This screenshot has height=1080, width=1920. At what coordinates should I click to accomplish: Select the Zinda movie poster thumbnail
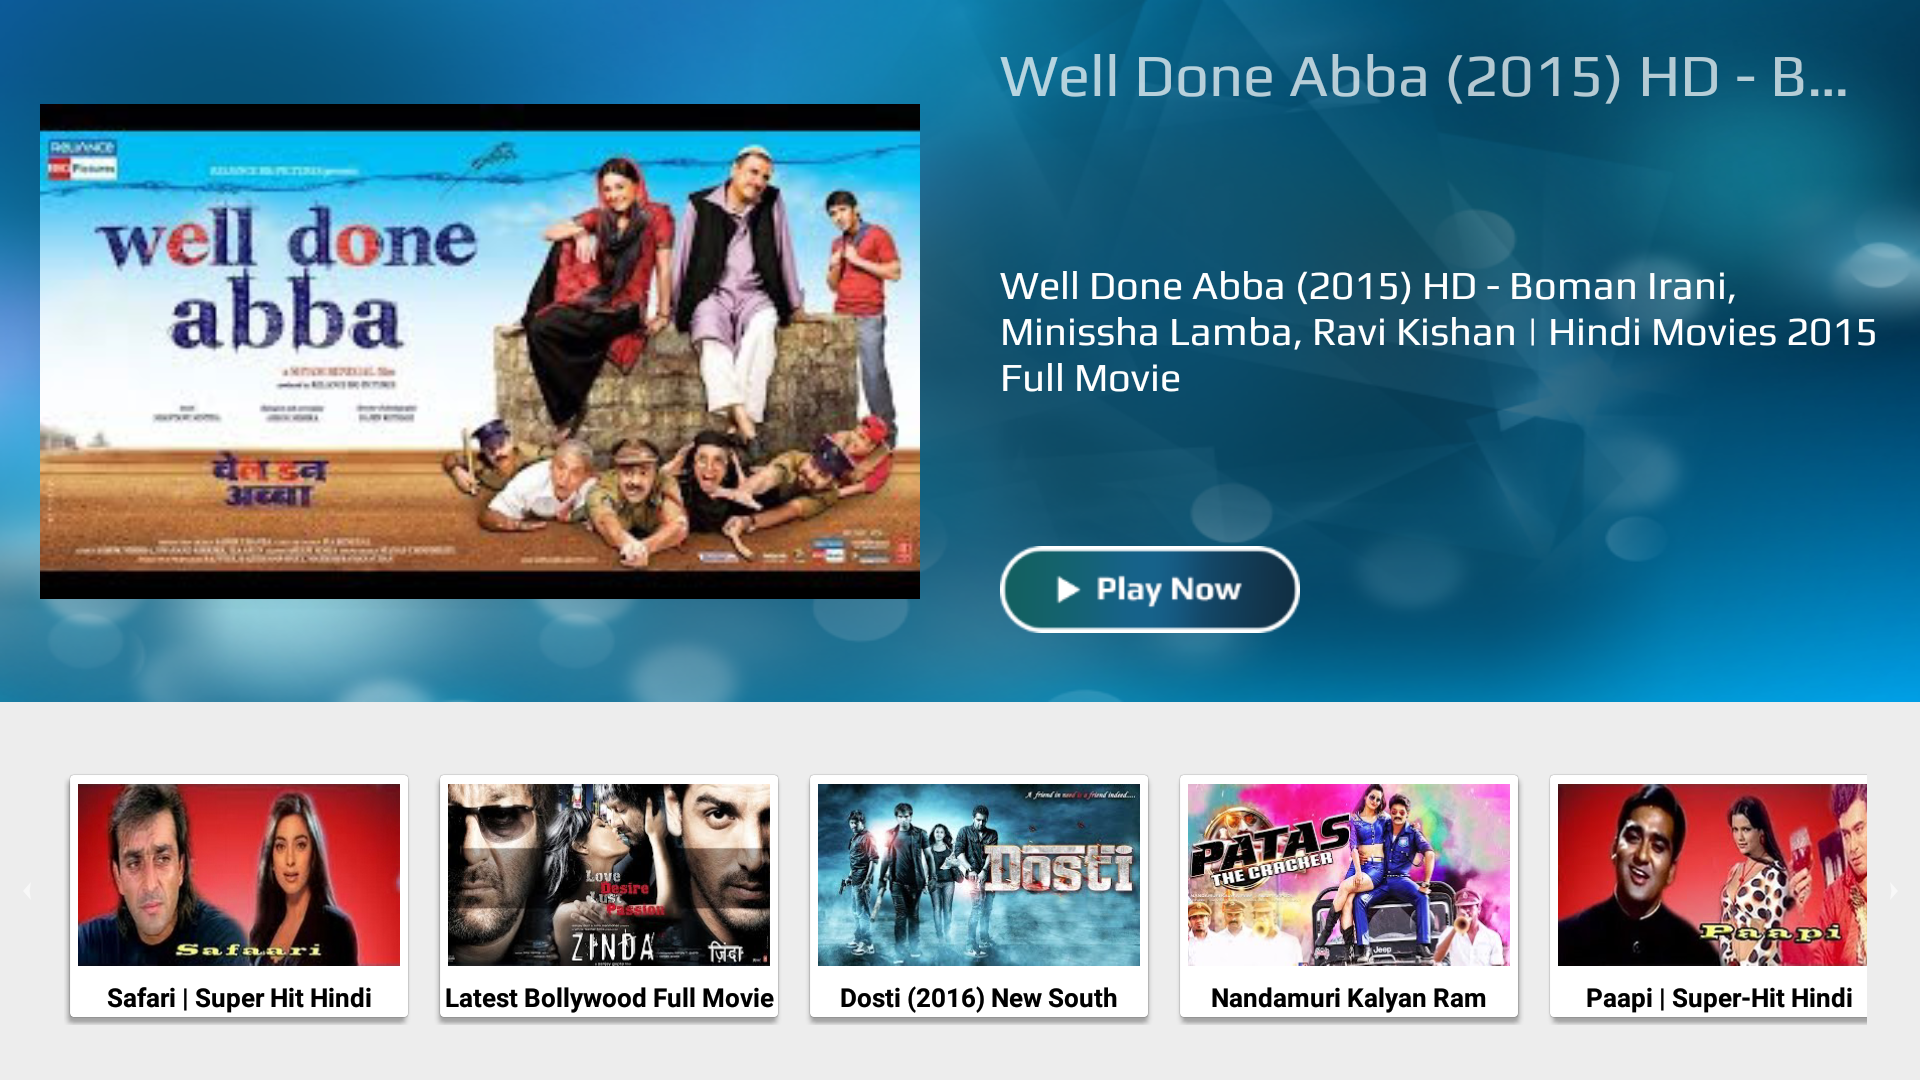point(609,875)
